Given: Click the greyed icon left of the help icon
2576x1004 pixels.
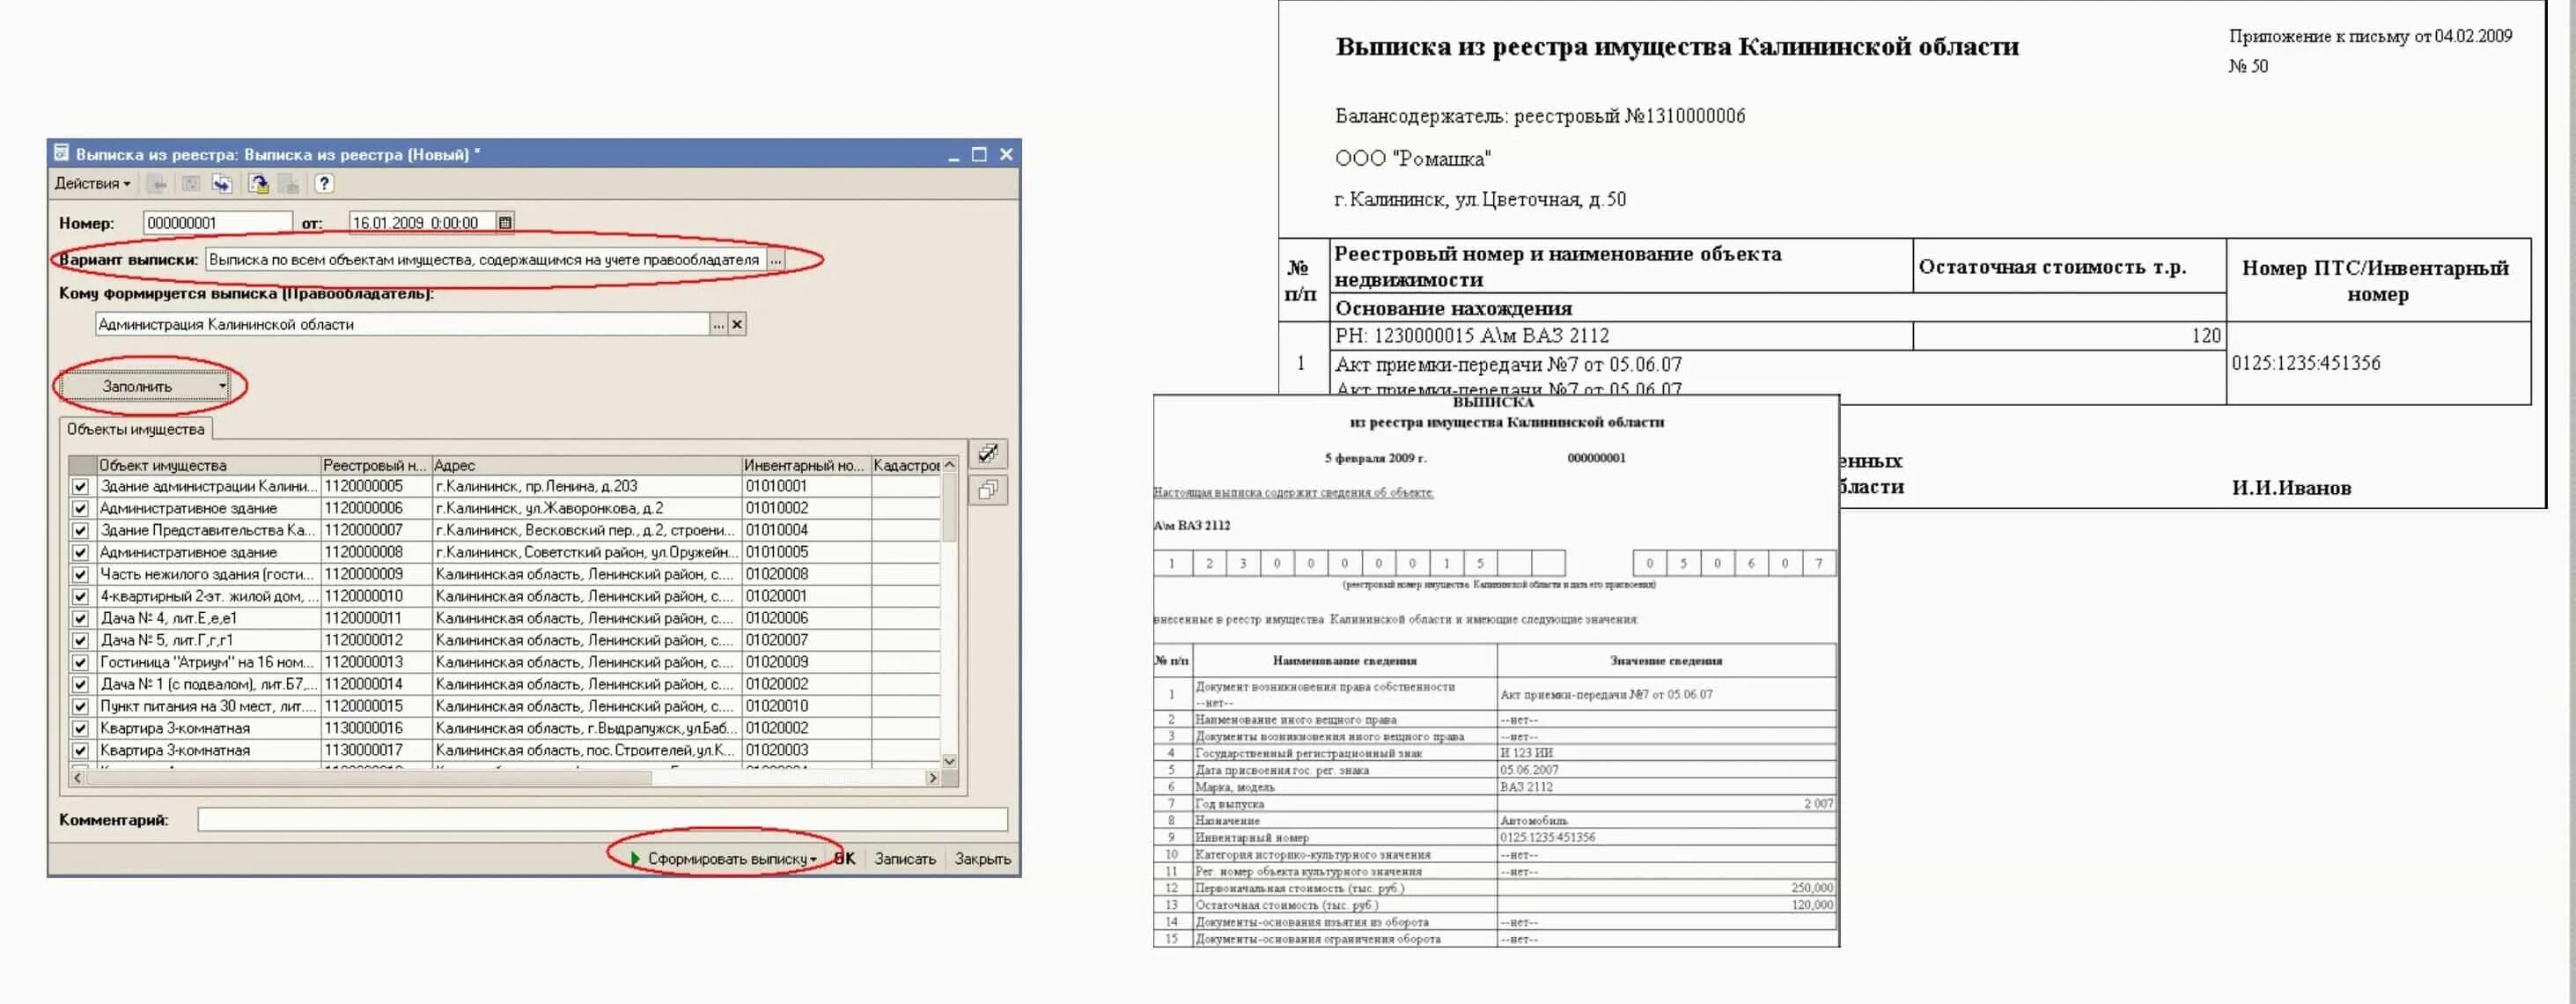Looking at the screenshot, I should pos(289,183).
